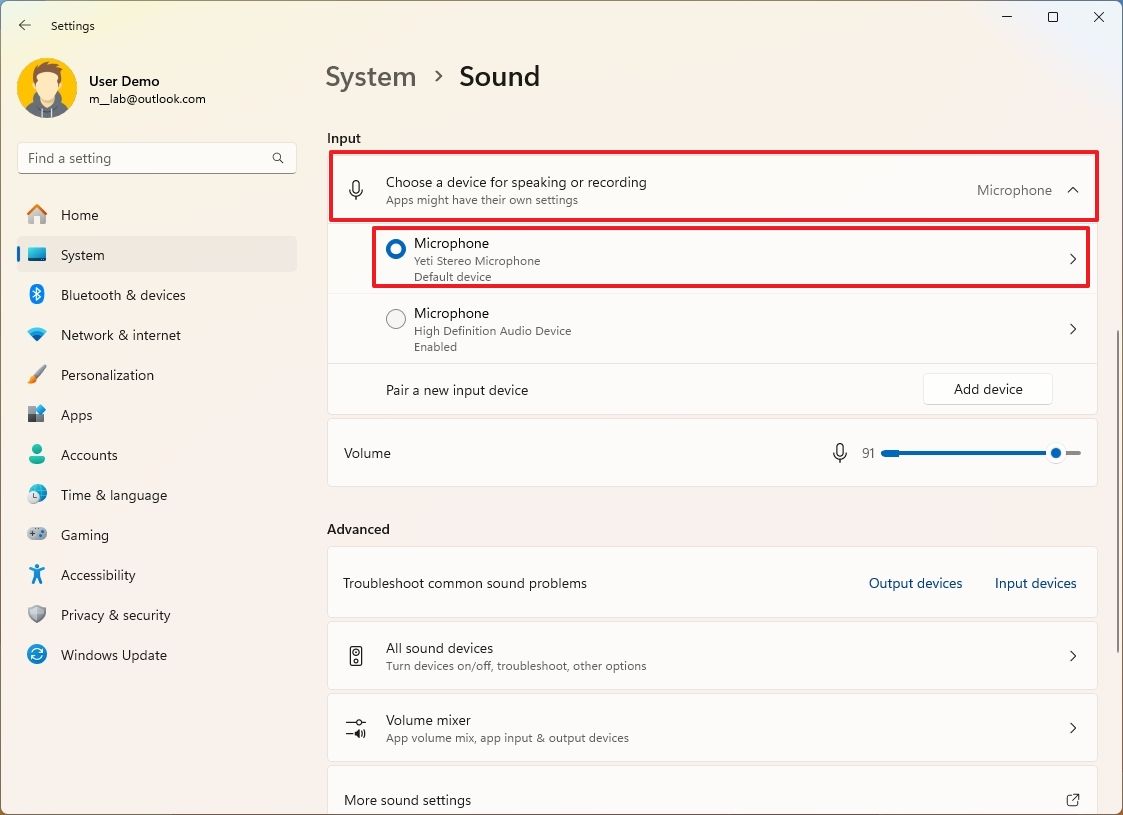
Task: Click the Bluetooth & devices icon
Action: pyautogui.click(x=37, y=295)
